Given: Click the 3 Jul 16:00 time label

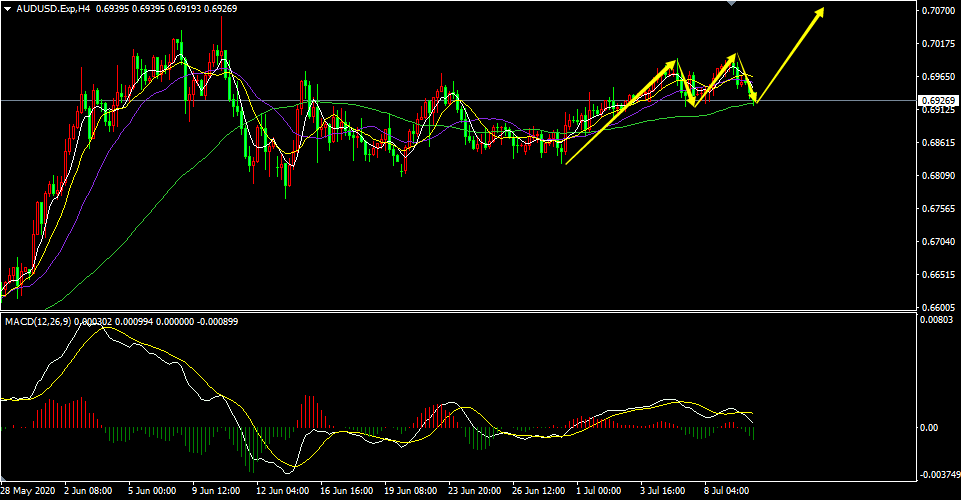Looking at the screenshot, I should pyautogui.click(x=664, y=491).
